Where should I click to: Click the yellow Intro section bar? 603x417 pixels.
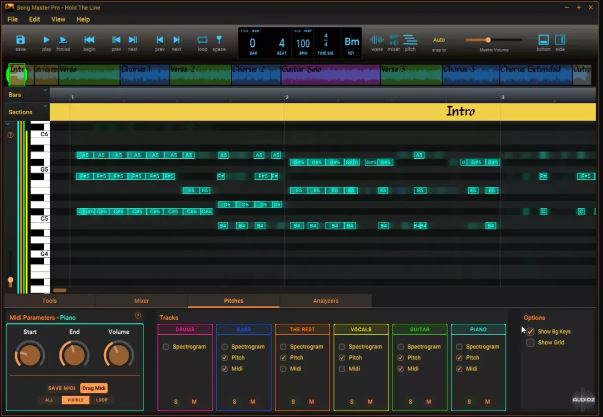pyautogui.click(x=323, y=112)
